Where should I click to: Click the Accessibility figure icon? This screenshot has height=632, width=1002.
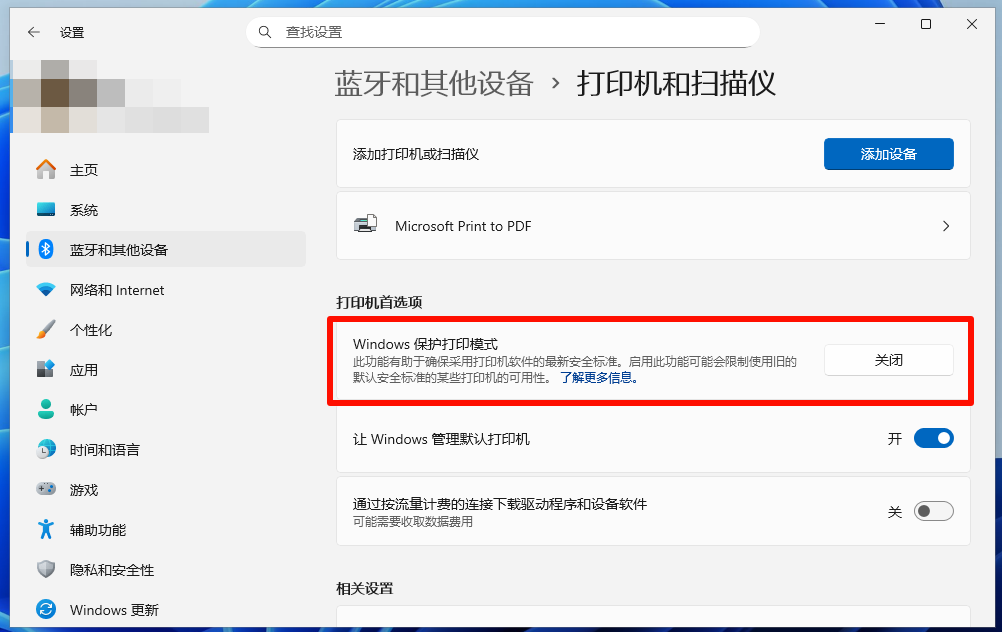[x=46, y=529]
